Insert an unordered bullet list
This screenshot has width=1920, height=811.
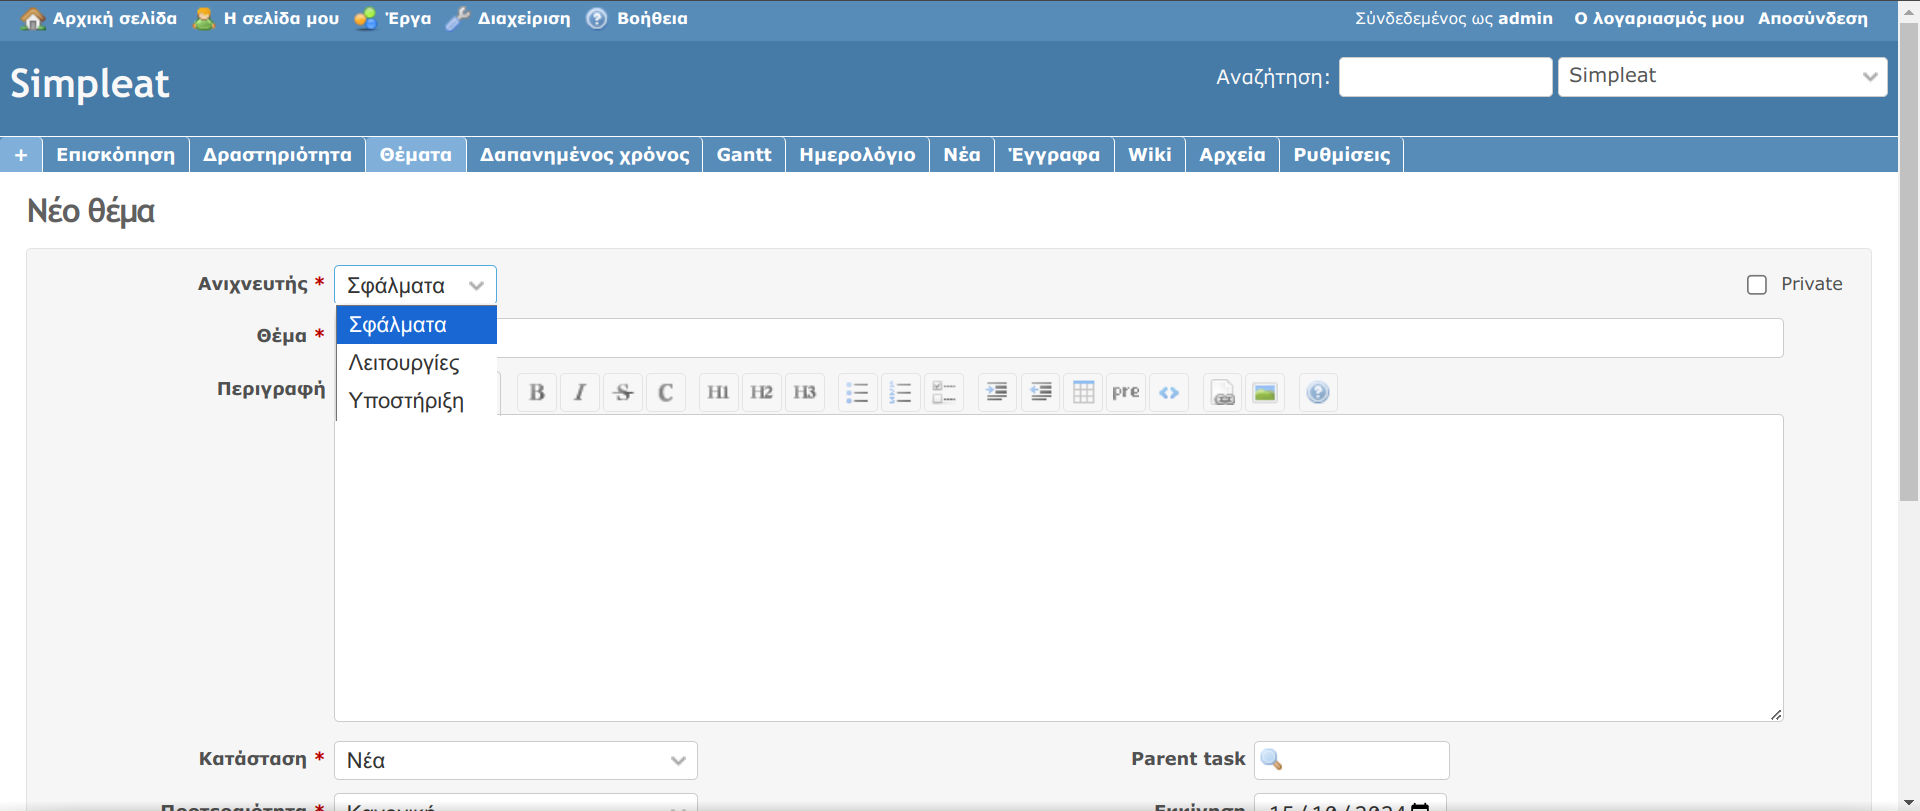[857, 392]
